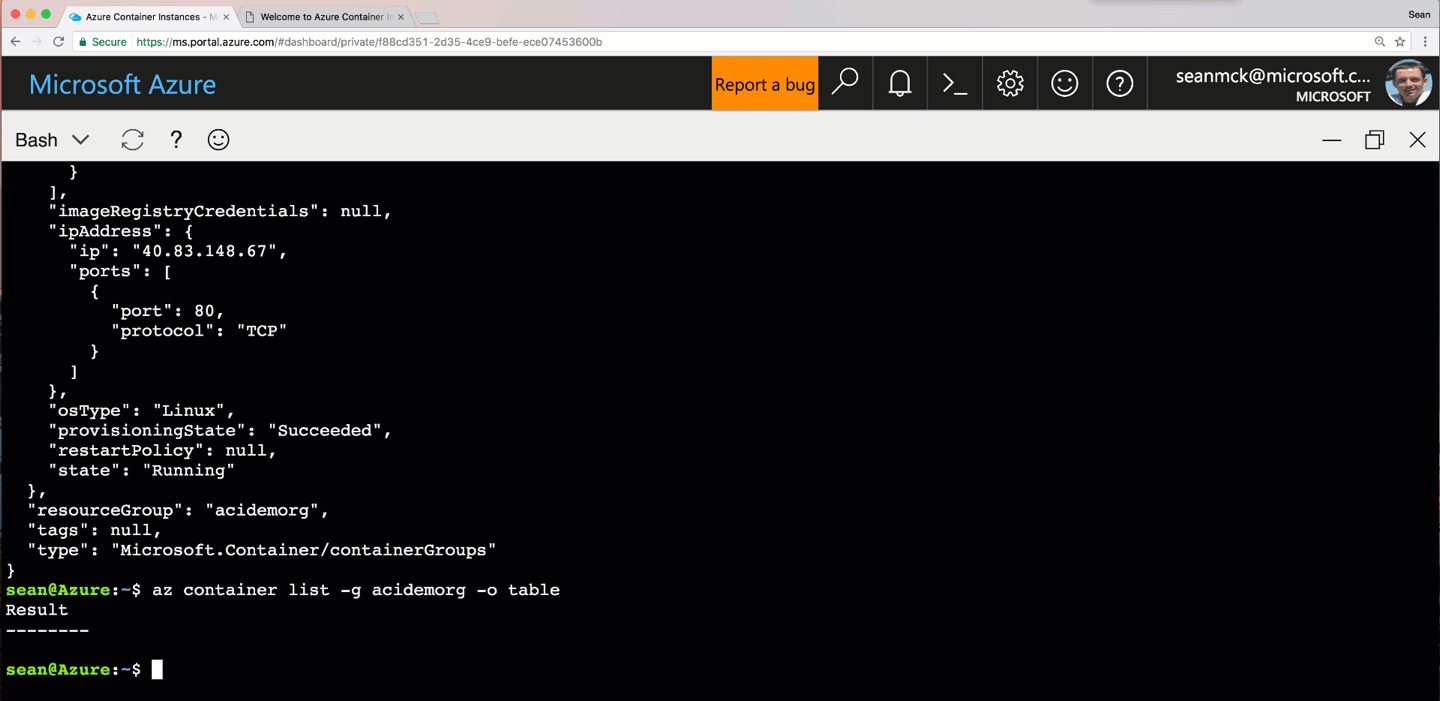The height and width of the screenshot is (701, 1440).
Task: Click the IP address "40.83.148.67" text
Action: (x=205, y=251)
